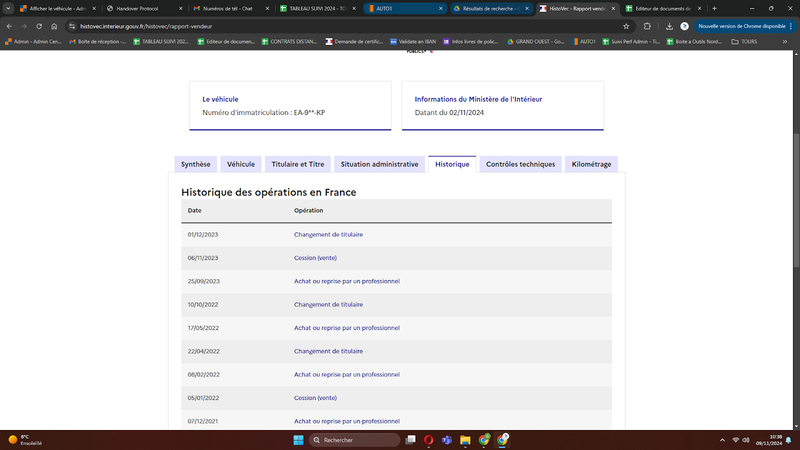This screenshot has height=450, width=800.
Task: Click the 'Le véhicule' card heading
Action: click(x=220, y=99)
